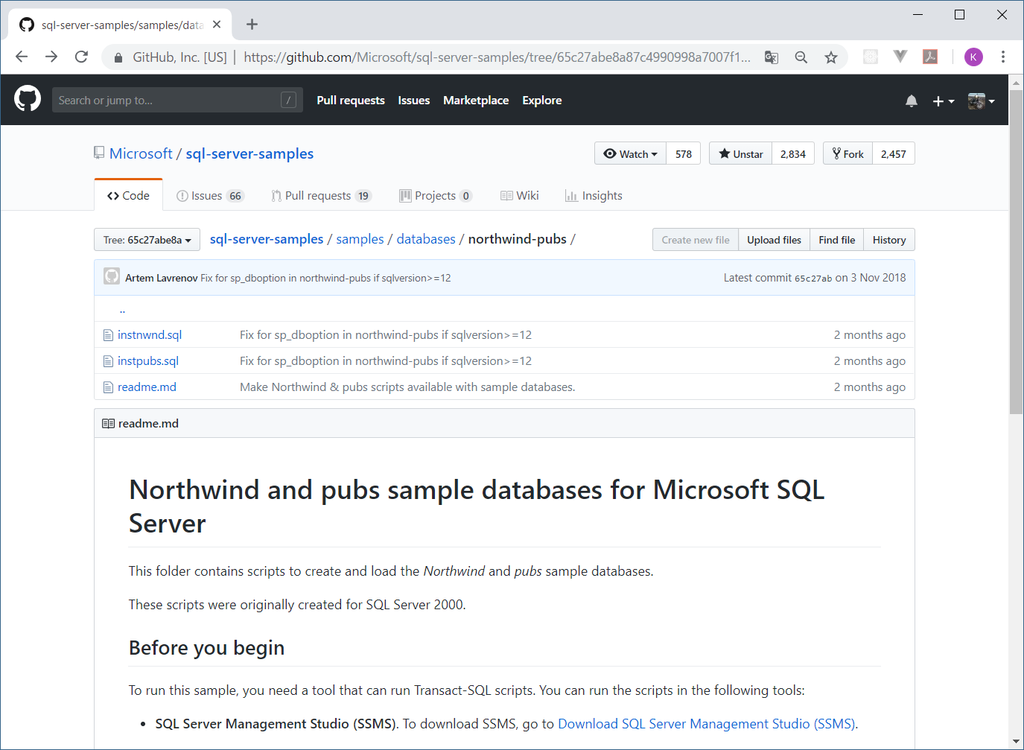Go to samples breadcrumb folder
This screenshot has width=1024, height=750.
[360, 239]
